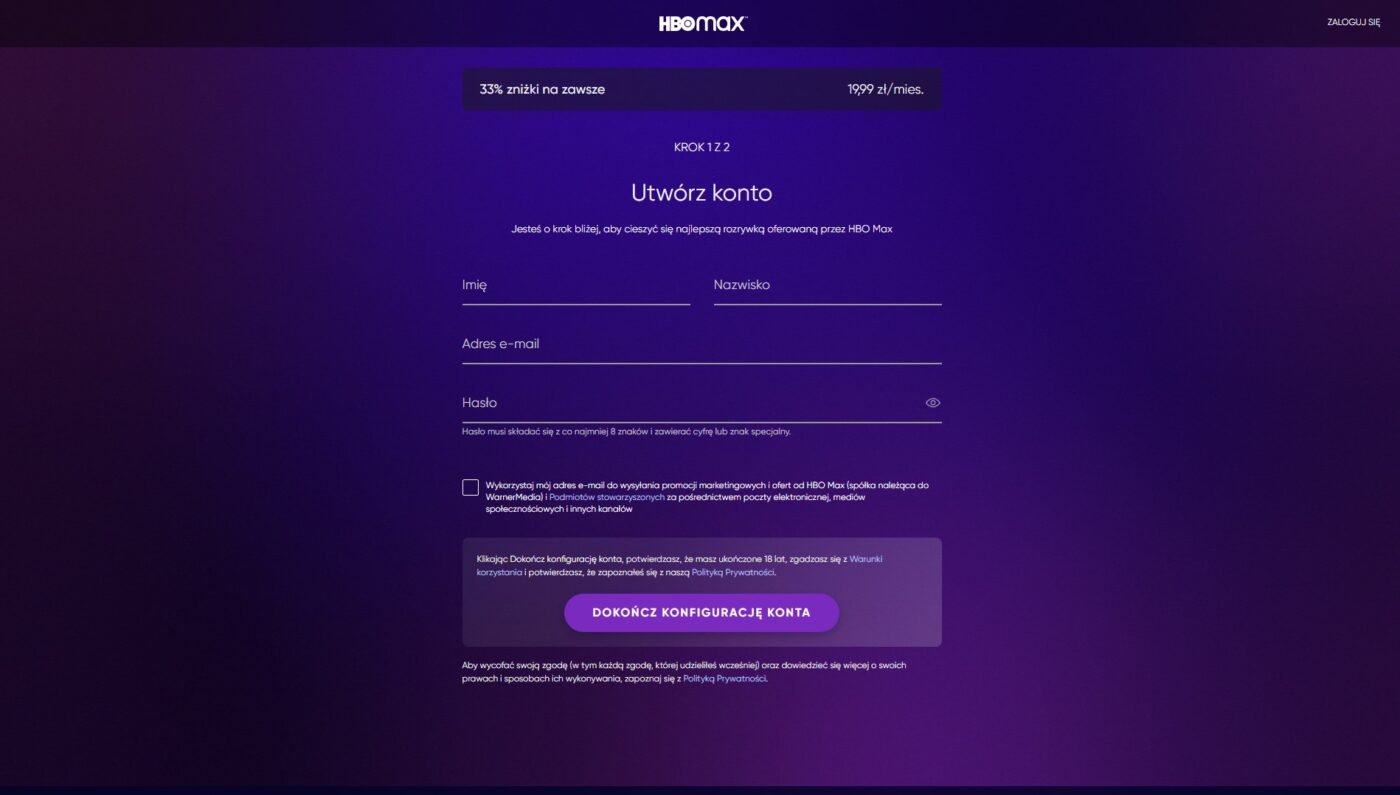The width and height of the screenshot is (1400, 795).
Task: Select the Hasło password field
Action: (690, 403)
